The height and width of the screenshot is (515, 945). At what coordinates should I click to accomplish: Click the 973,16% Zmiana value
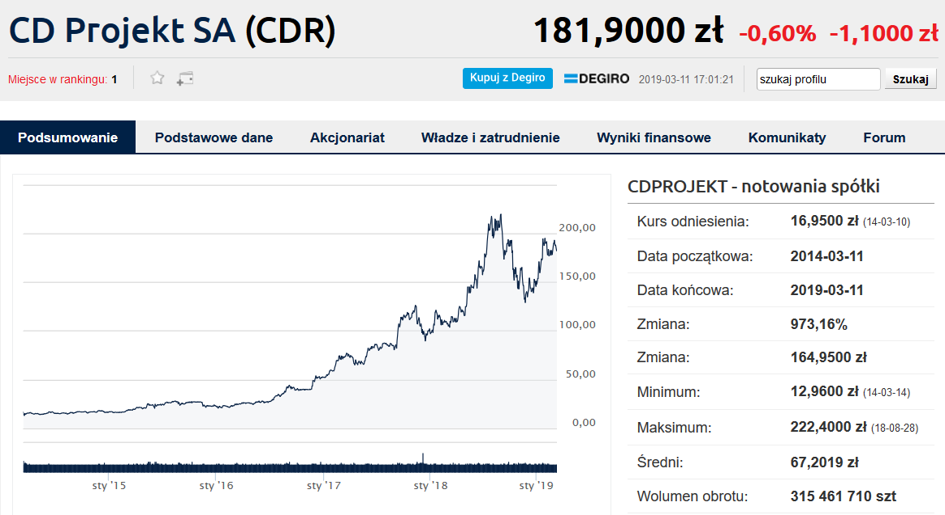tap(819, 324)
